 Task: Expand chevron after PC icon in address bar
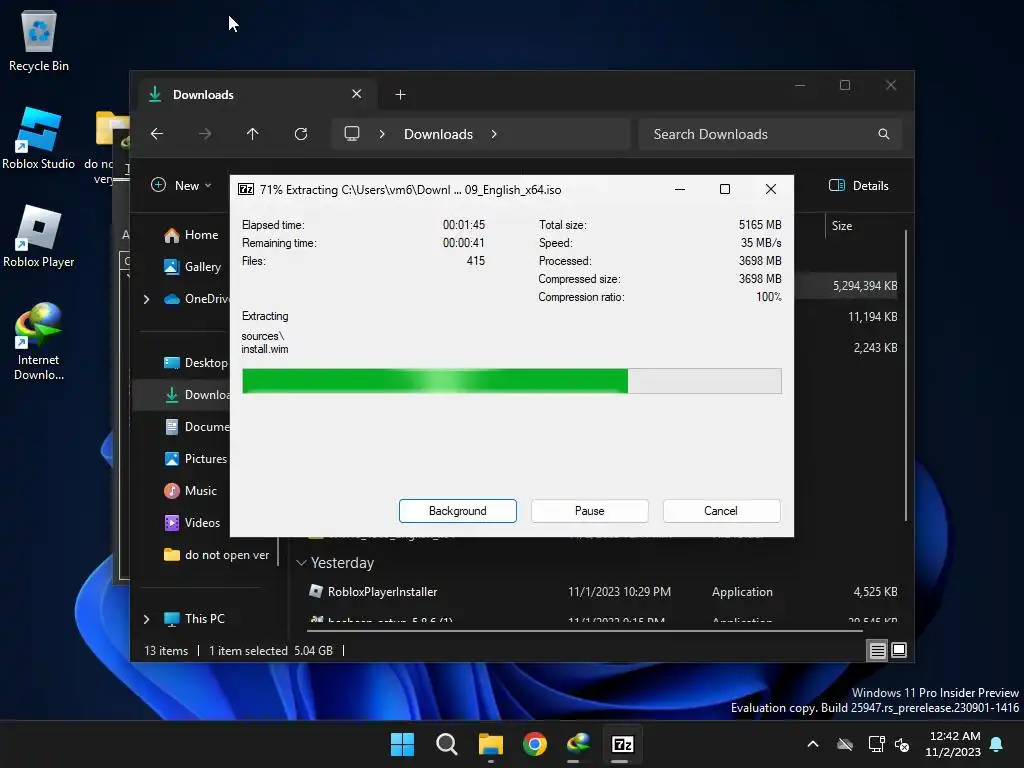coord(382,134)
